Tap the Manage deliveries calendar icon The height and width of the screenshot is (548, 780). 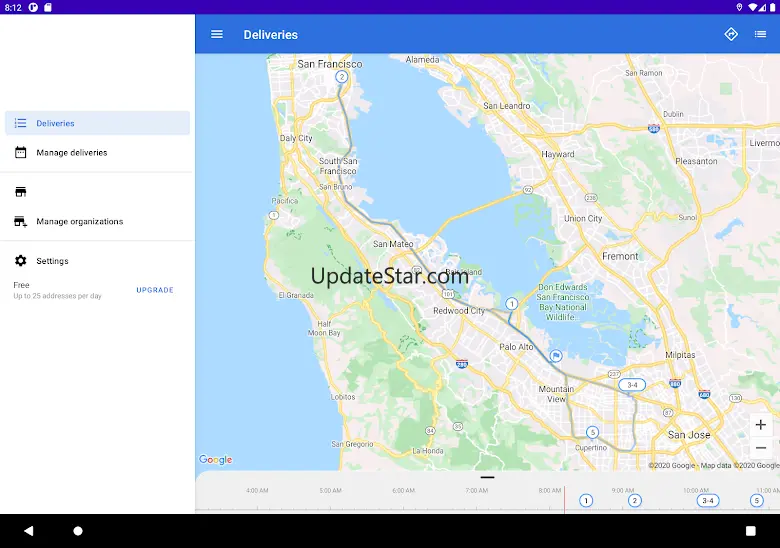click(20, 152)
